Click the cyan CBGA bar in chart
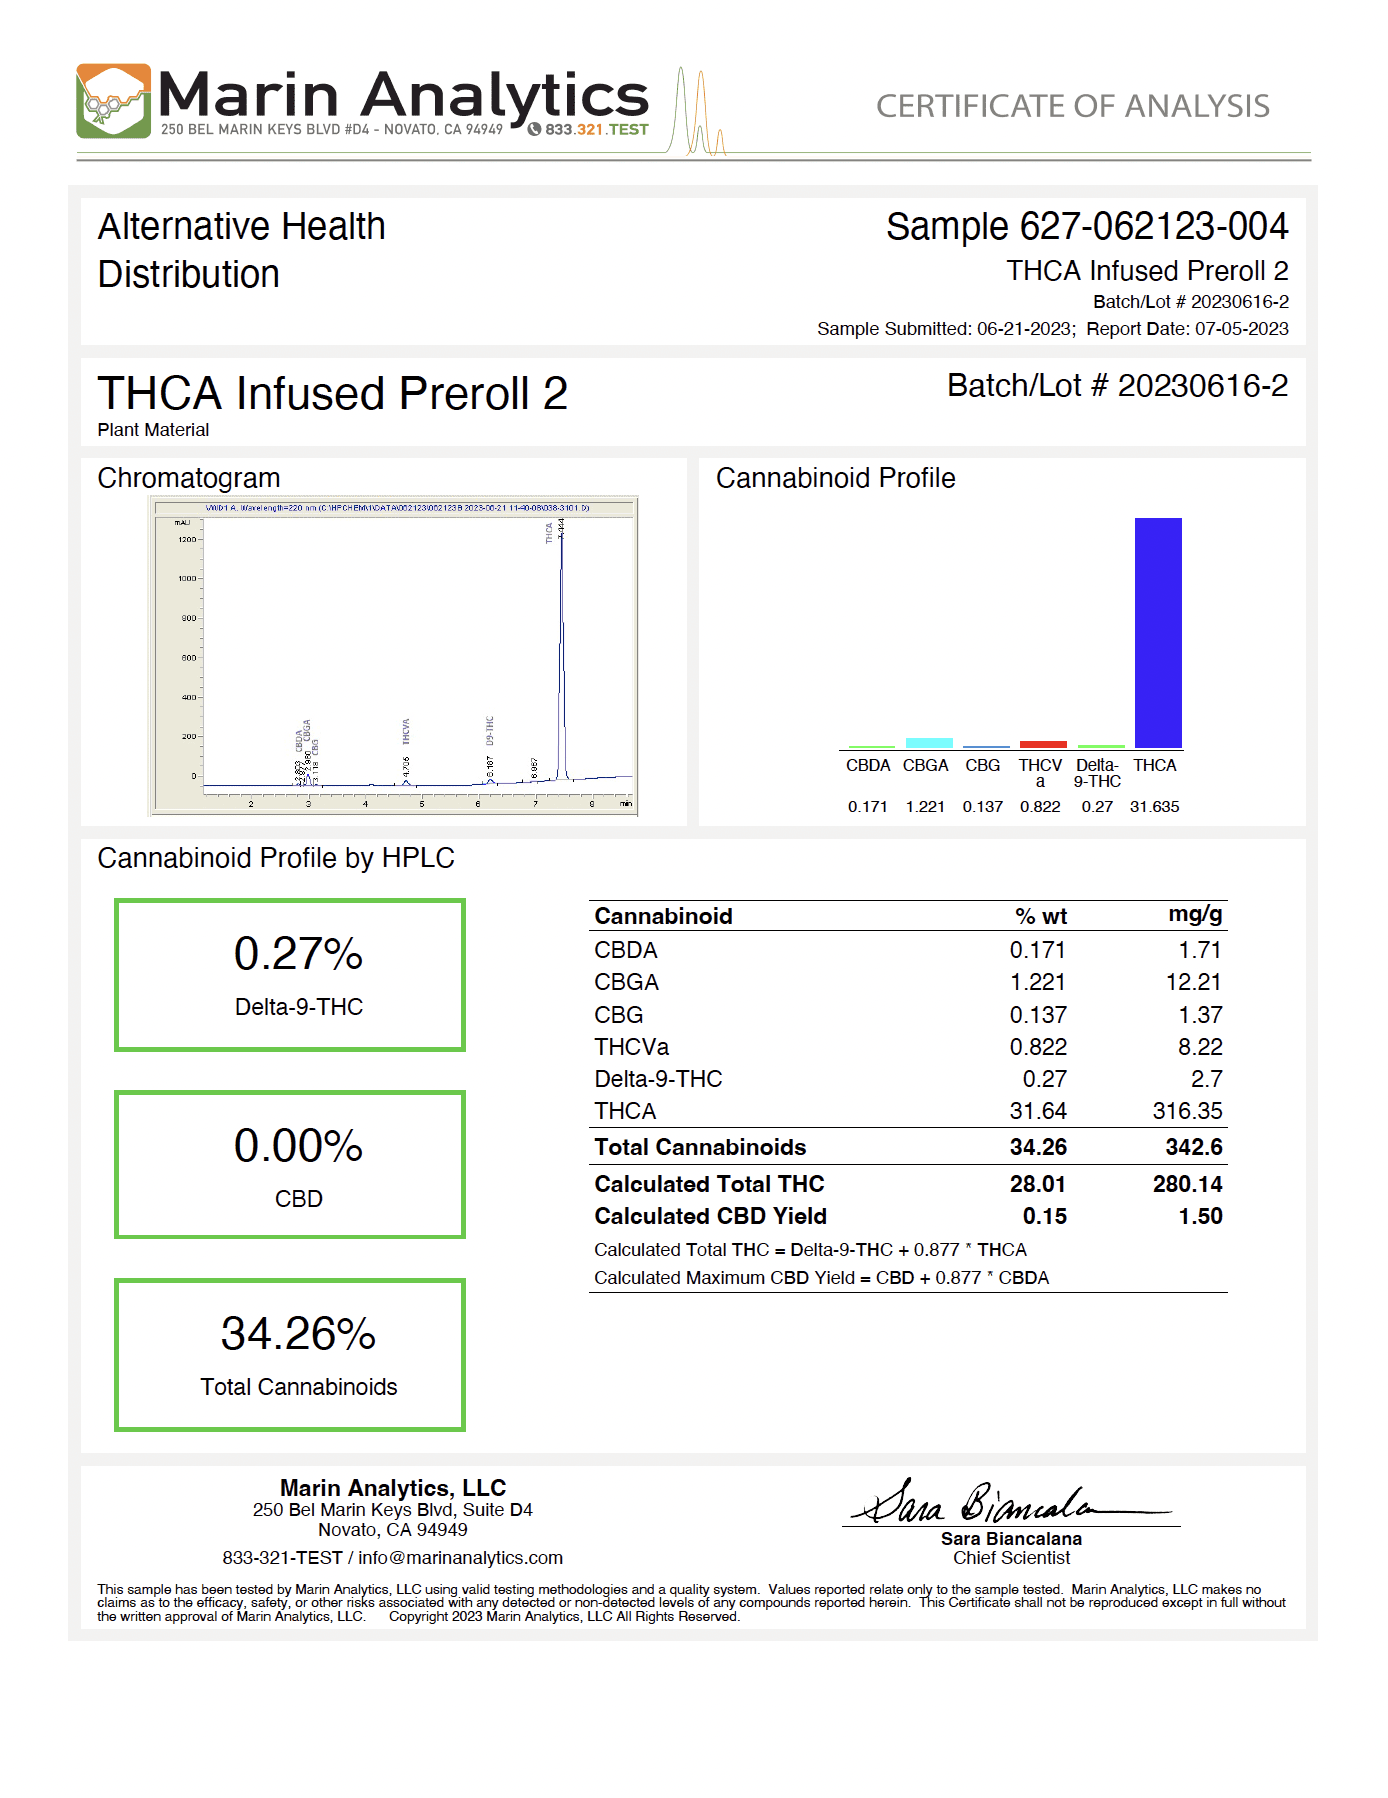The image size is (1388, 1798). pos(929,743)
